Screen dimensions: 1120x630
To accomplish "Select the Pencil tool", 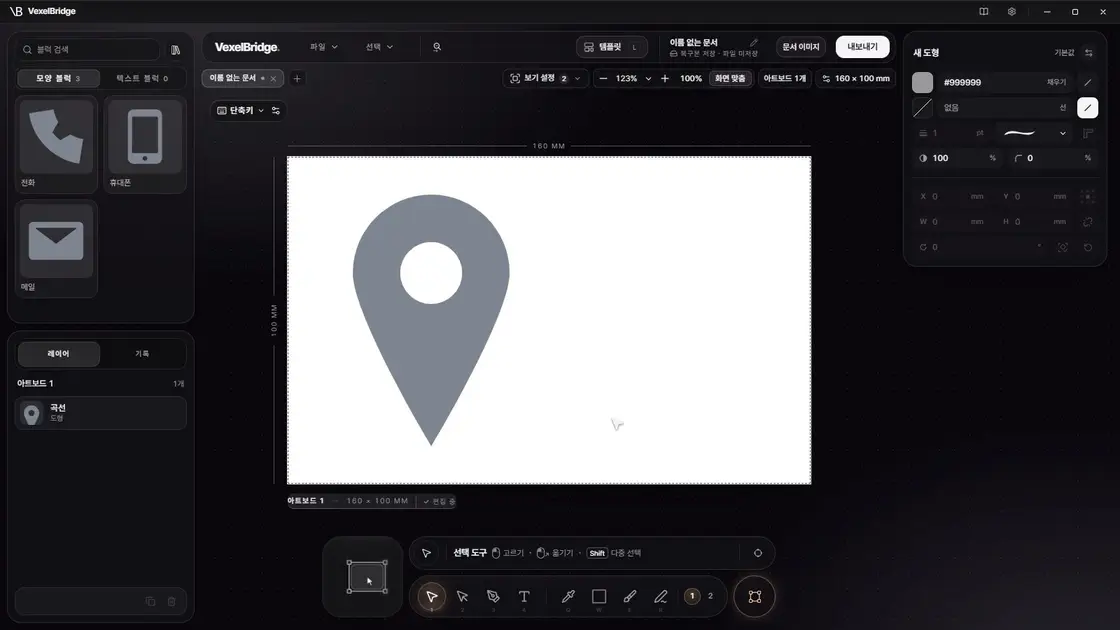I will 661,596.
